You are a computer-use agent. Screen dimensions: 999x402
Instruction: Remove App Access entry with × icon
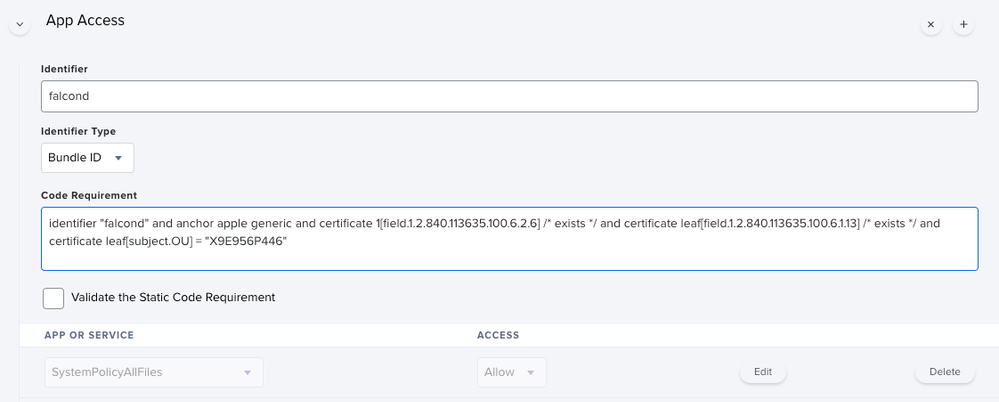(x=931, y=25)
